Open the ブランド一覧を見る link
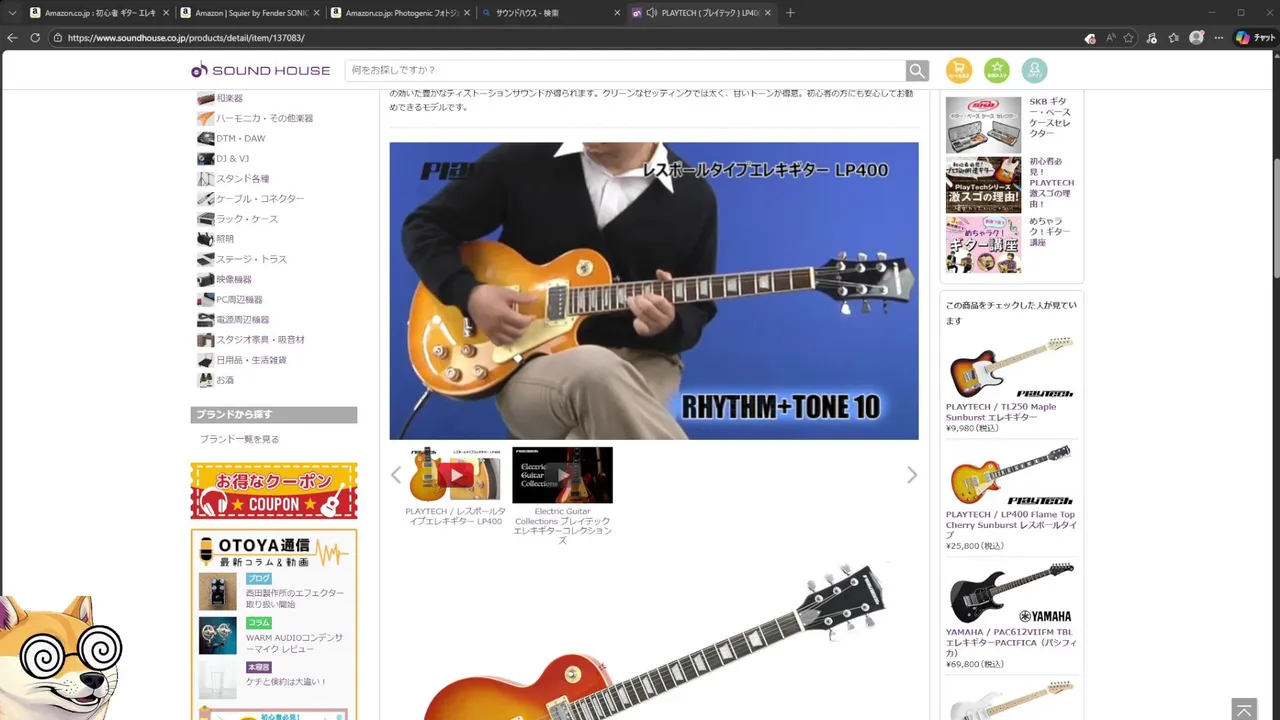The width and height of the screenshot is (1280, 720). [x=240, y=439]
